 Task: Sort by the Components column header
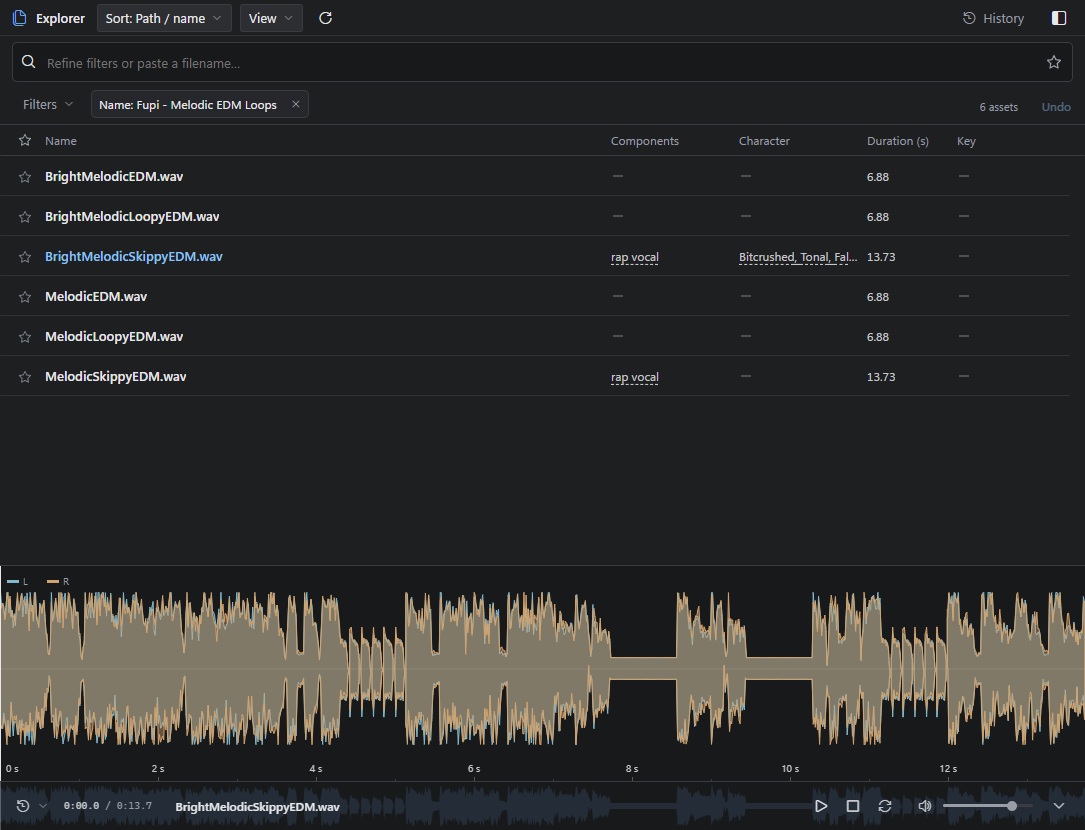(x=644, y=141)
